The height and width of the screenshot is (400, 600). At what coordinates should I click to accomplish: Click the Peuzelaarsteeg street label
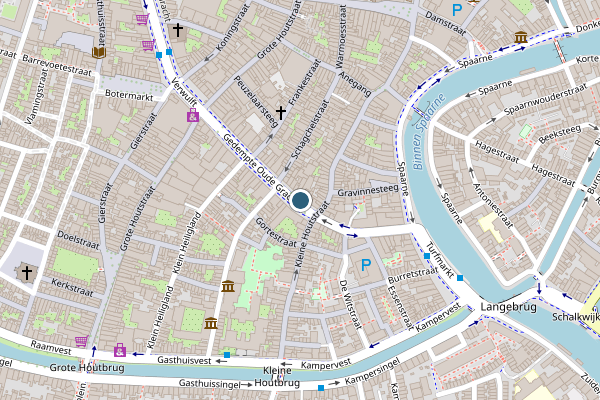tap(255, 101)
